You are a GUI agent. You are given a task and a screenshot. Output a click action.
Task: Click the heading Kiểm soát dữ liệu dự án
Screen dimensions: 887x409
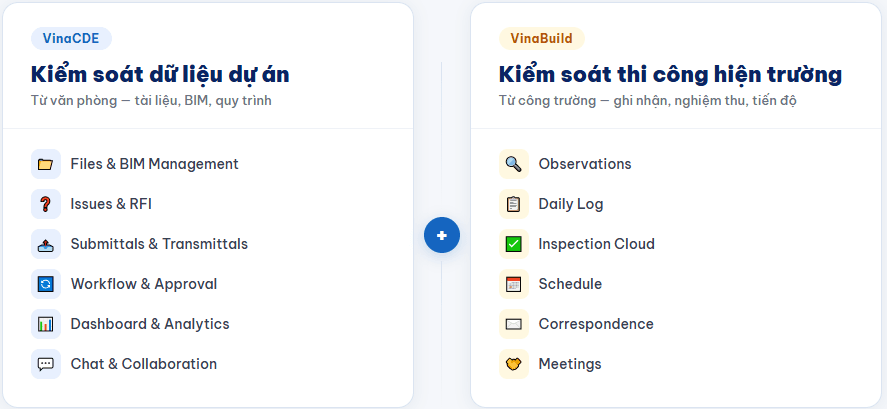click(x=160, y=75)
